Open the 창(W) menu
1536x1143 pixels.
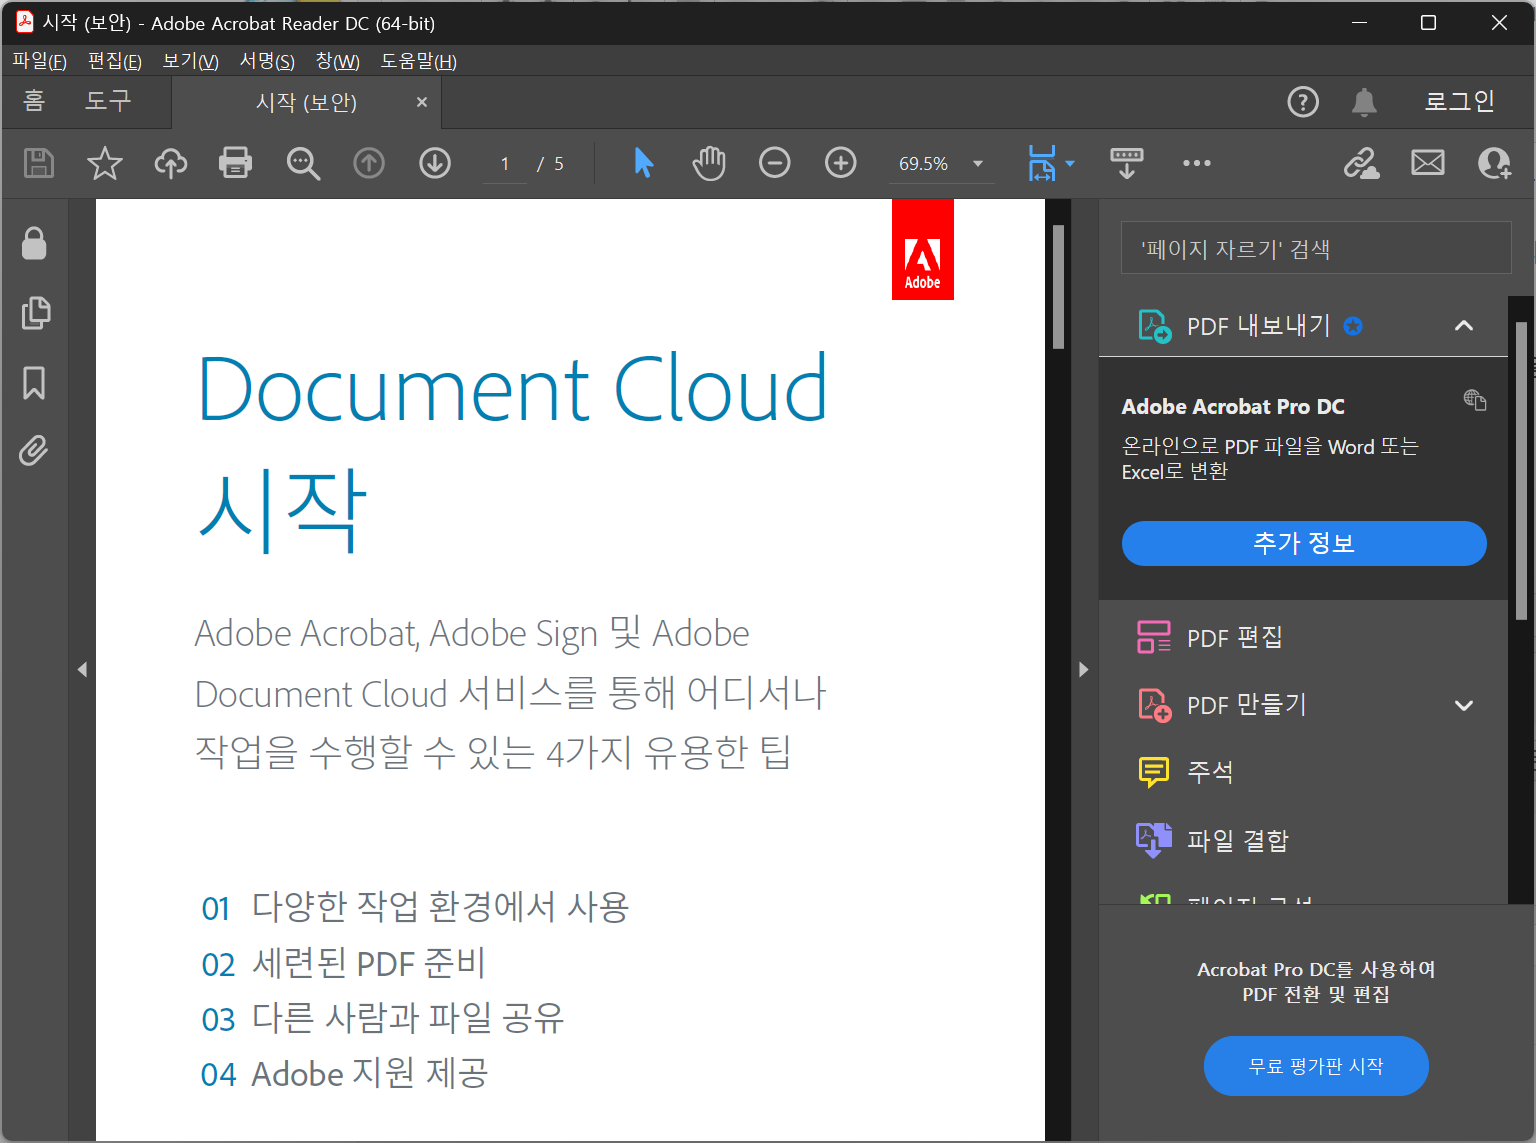[x=338, y=61]
